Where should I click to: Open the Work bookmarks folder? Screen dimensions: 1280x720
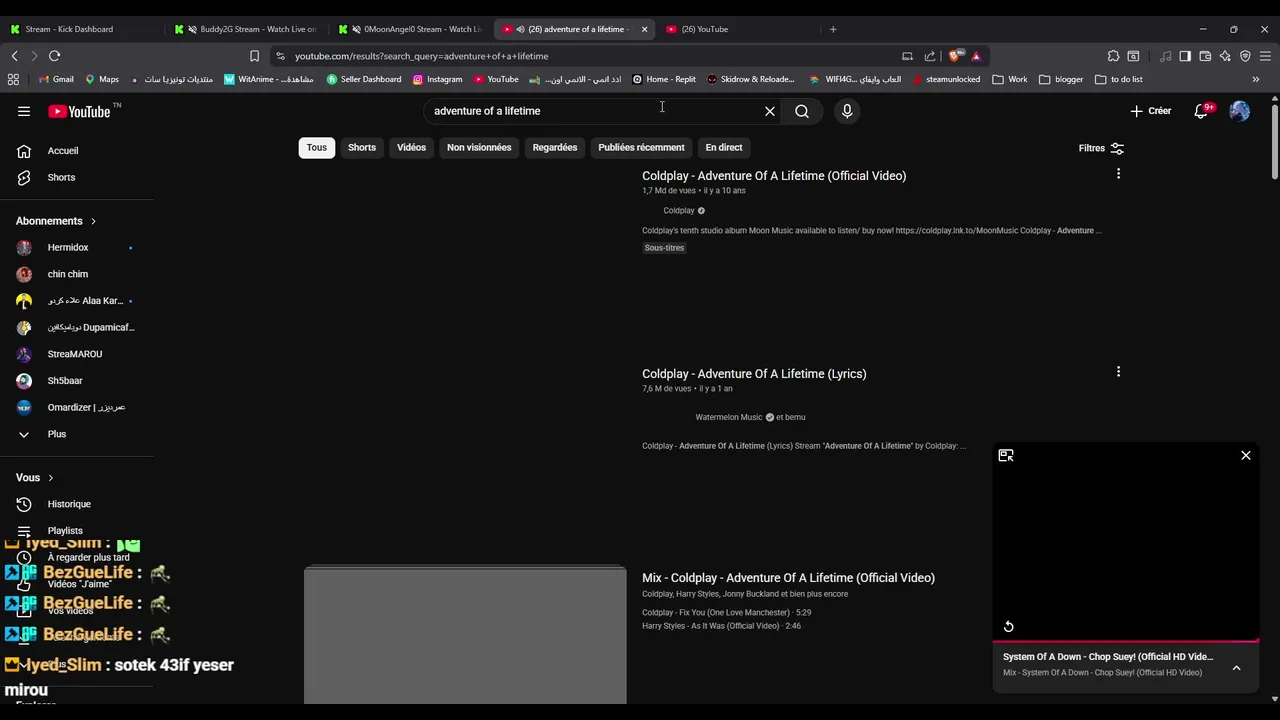pos(1010,79)
